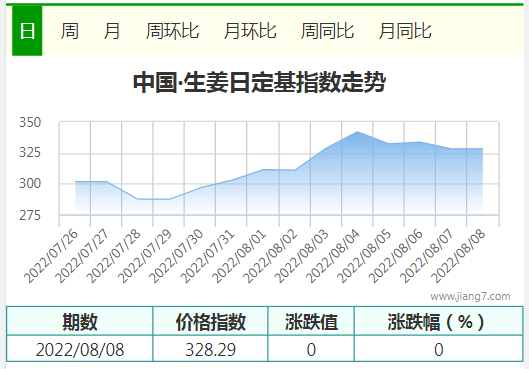
Task: Click the 期数 column header
Action: click(80, 321)
